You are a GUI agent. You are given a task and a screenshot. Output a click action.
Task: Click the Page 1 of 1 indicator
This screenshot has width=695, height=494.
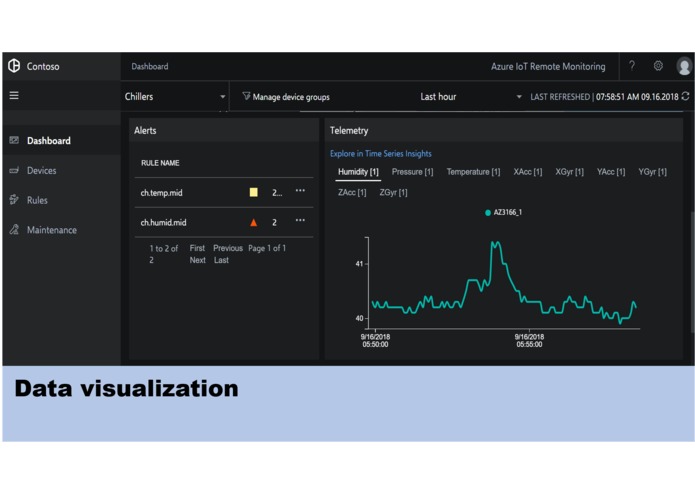(267, 248)
